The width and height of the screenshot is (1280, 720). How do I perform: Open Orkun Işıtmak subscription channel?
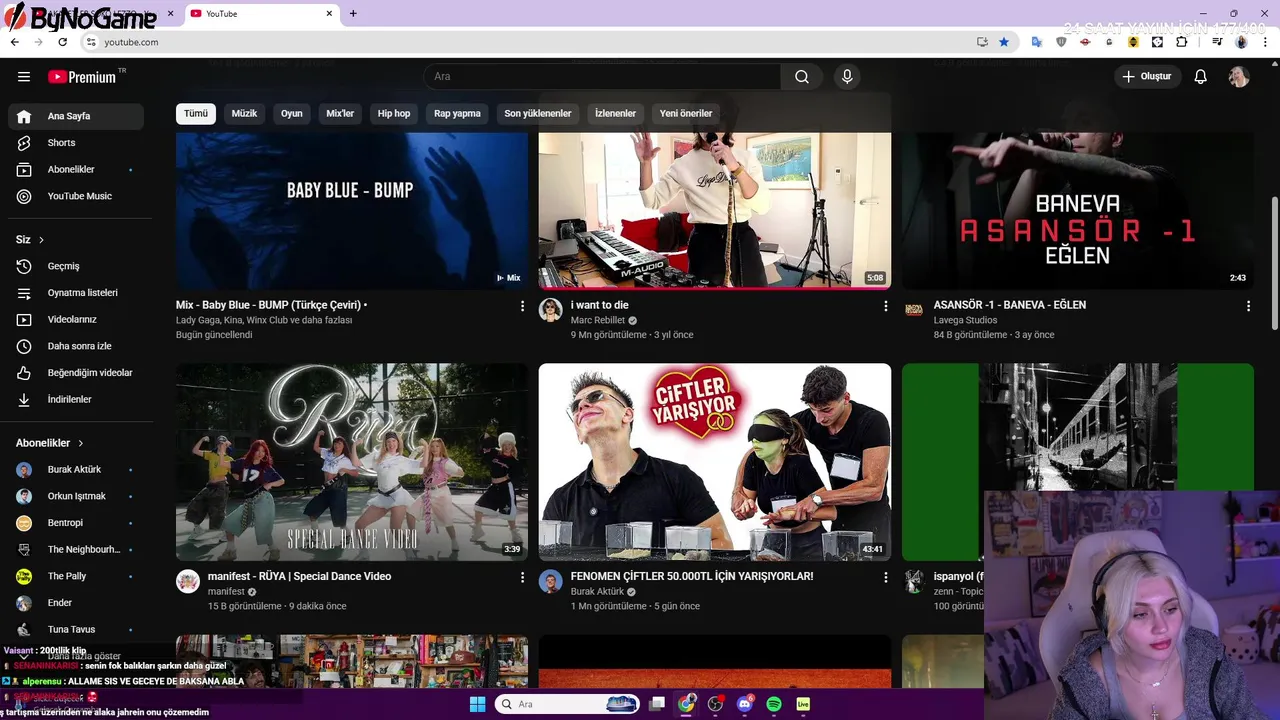[76, 496]
